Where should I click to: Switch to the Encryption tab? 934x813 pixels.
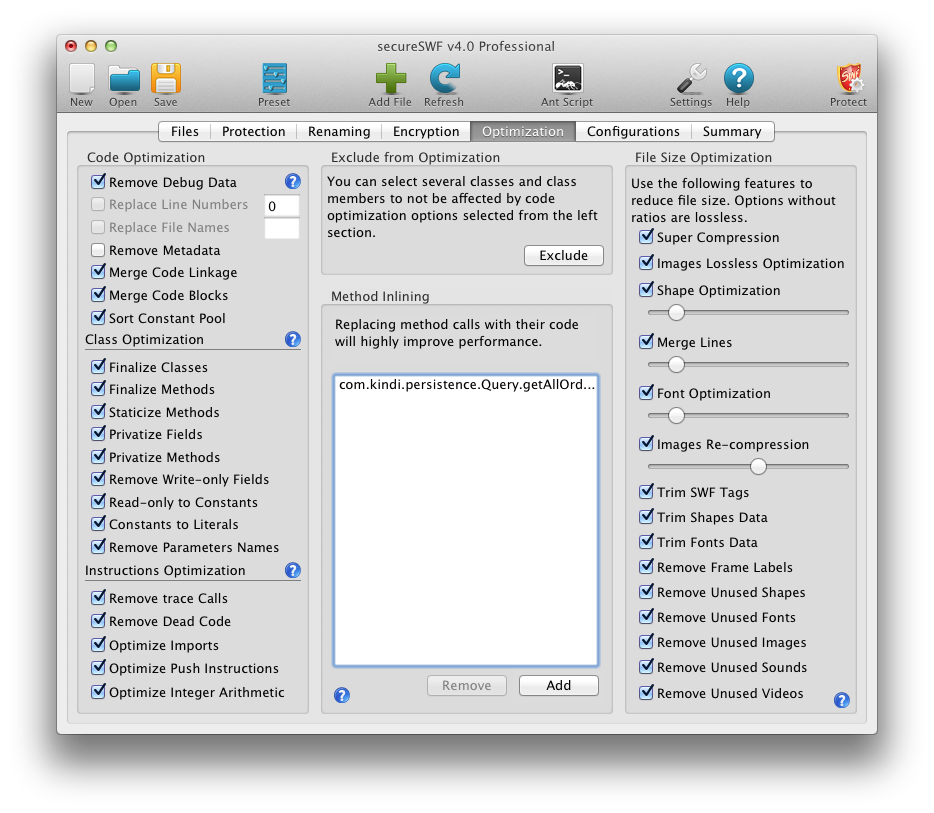coord(426,131)
